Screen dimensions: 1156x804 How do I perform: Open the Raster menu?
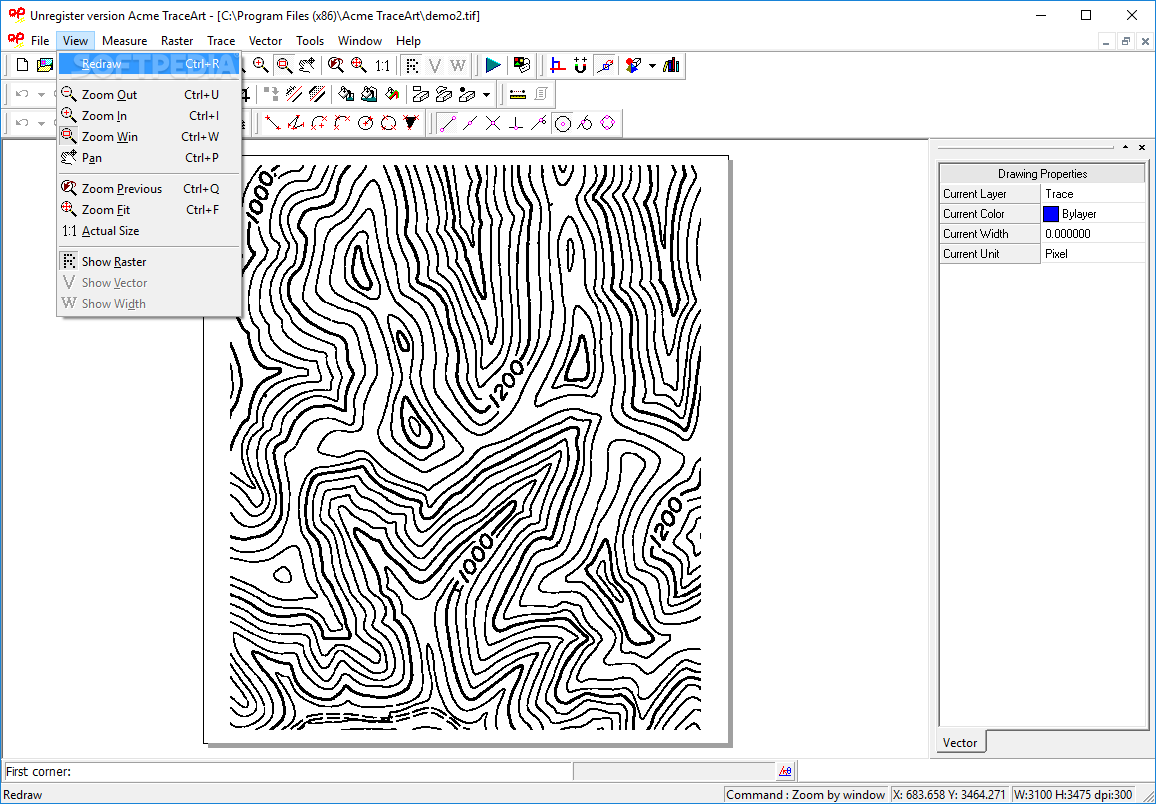177,41
